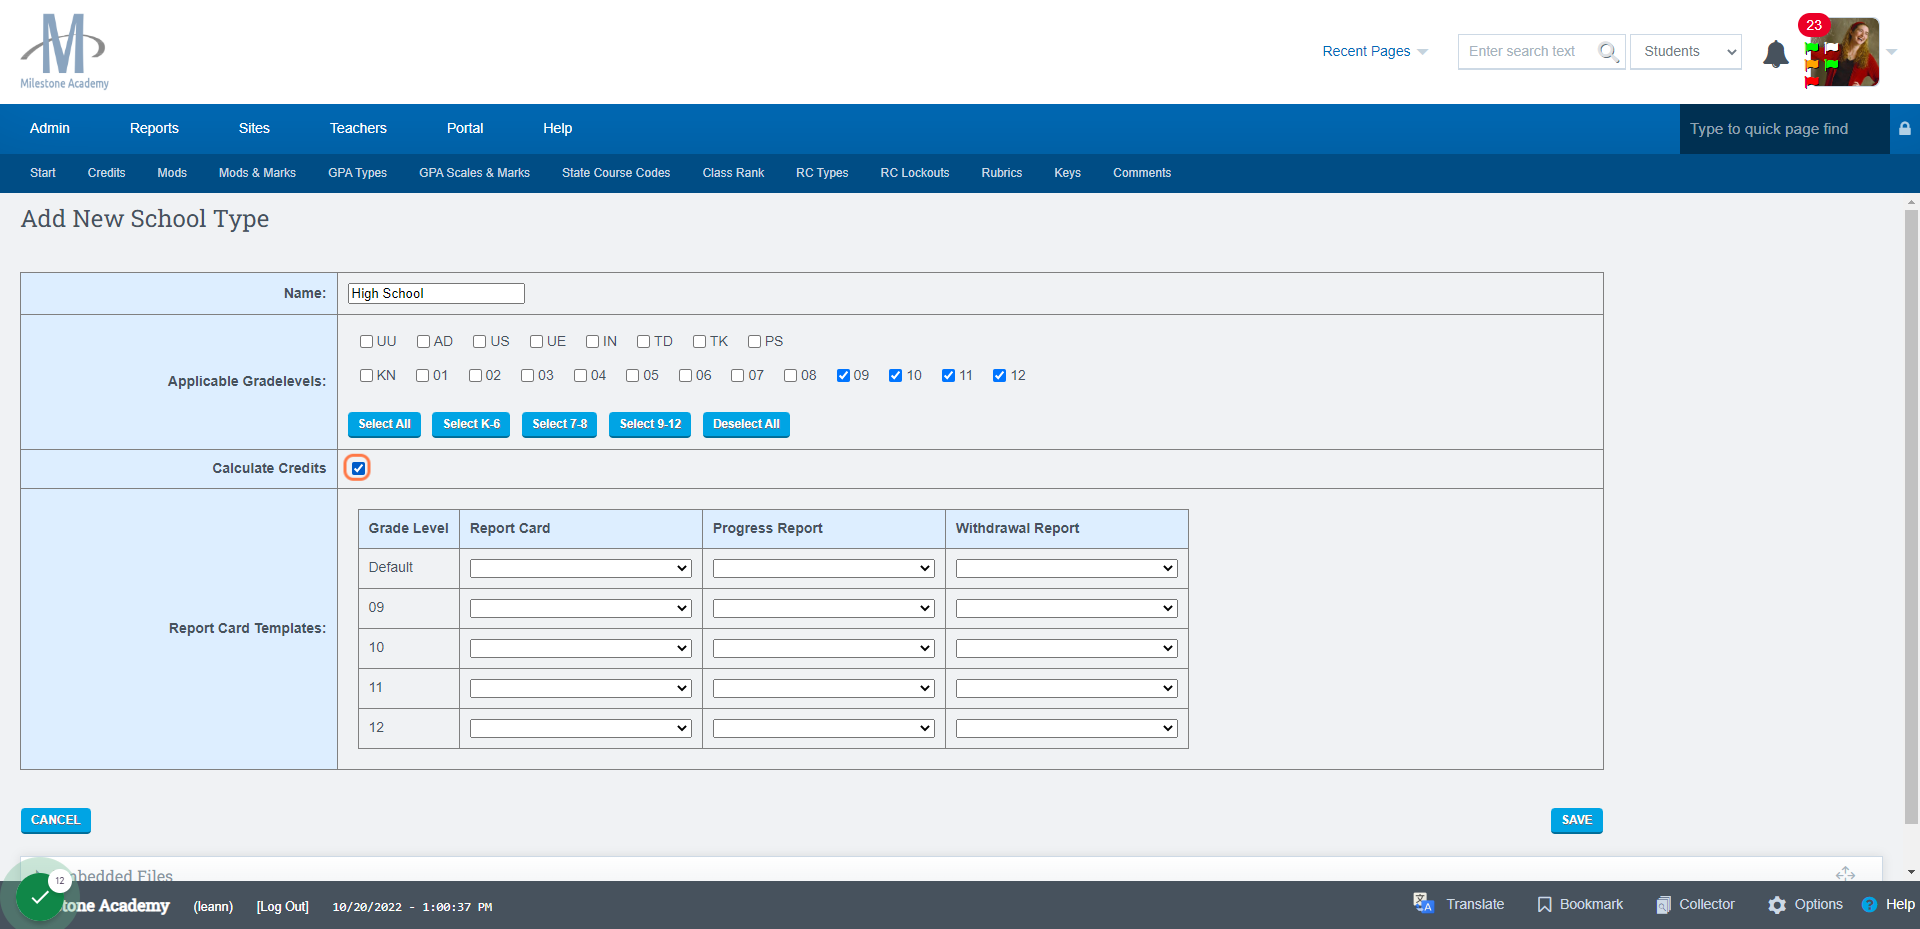Open grade 12 Withdrawal Report dropdown

pyautogui.click(x=1066, y=728)
